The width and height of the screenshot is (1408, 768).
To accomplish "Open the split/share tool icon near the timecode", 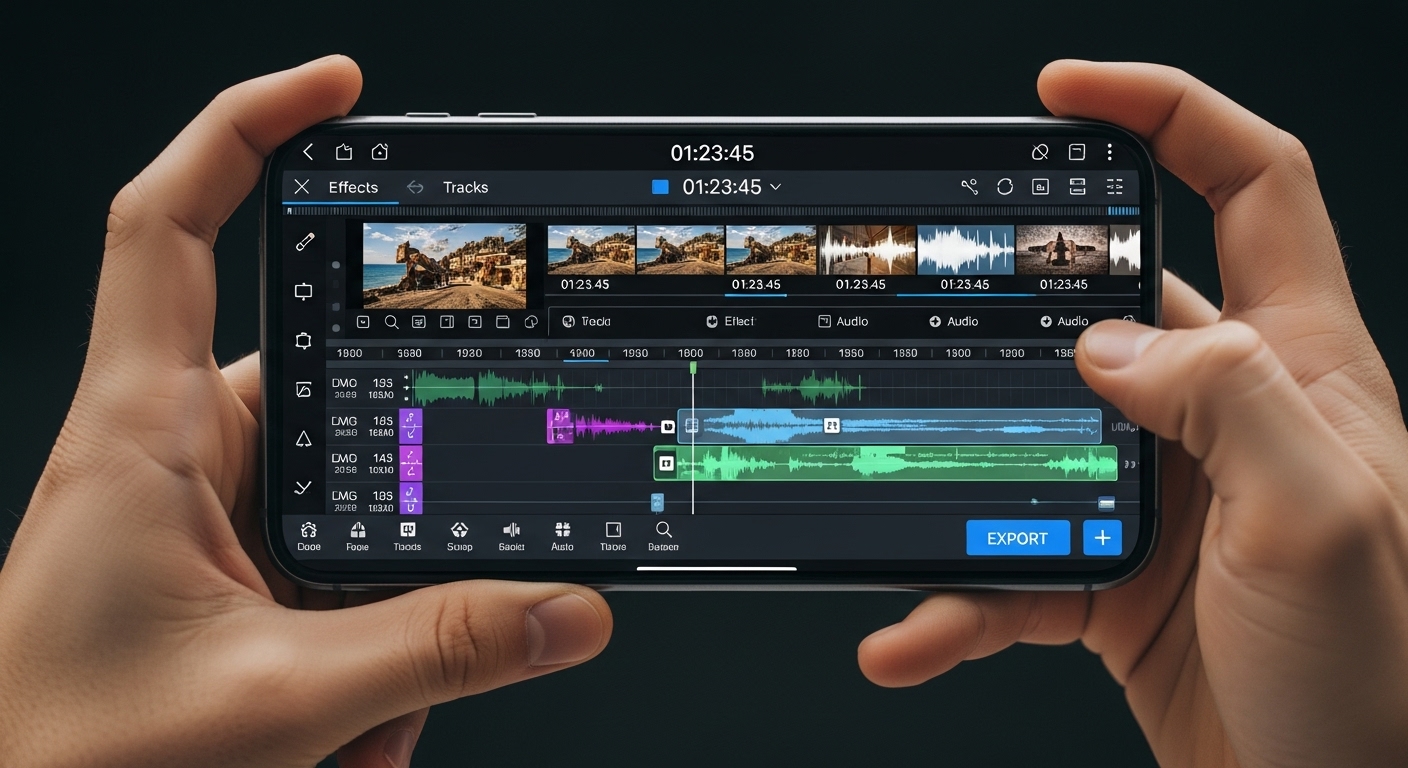I will pyautogui.click(x=968, y=186).
